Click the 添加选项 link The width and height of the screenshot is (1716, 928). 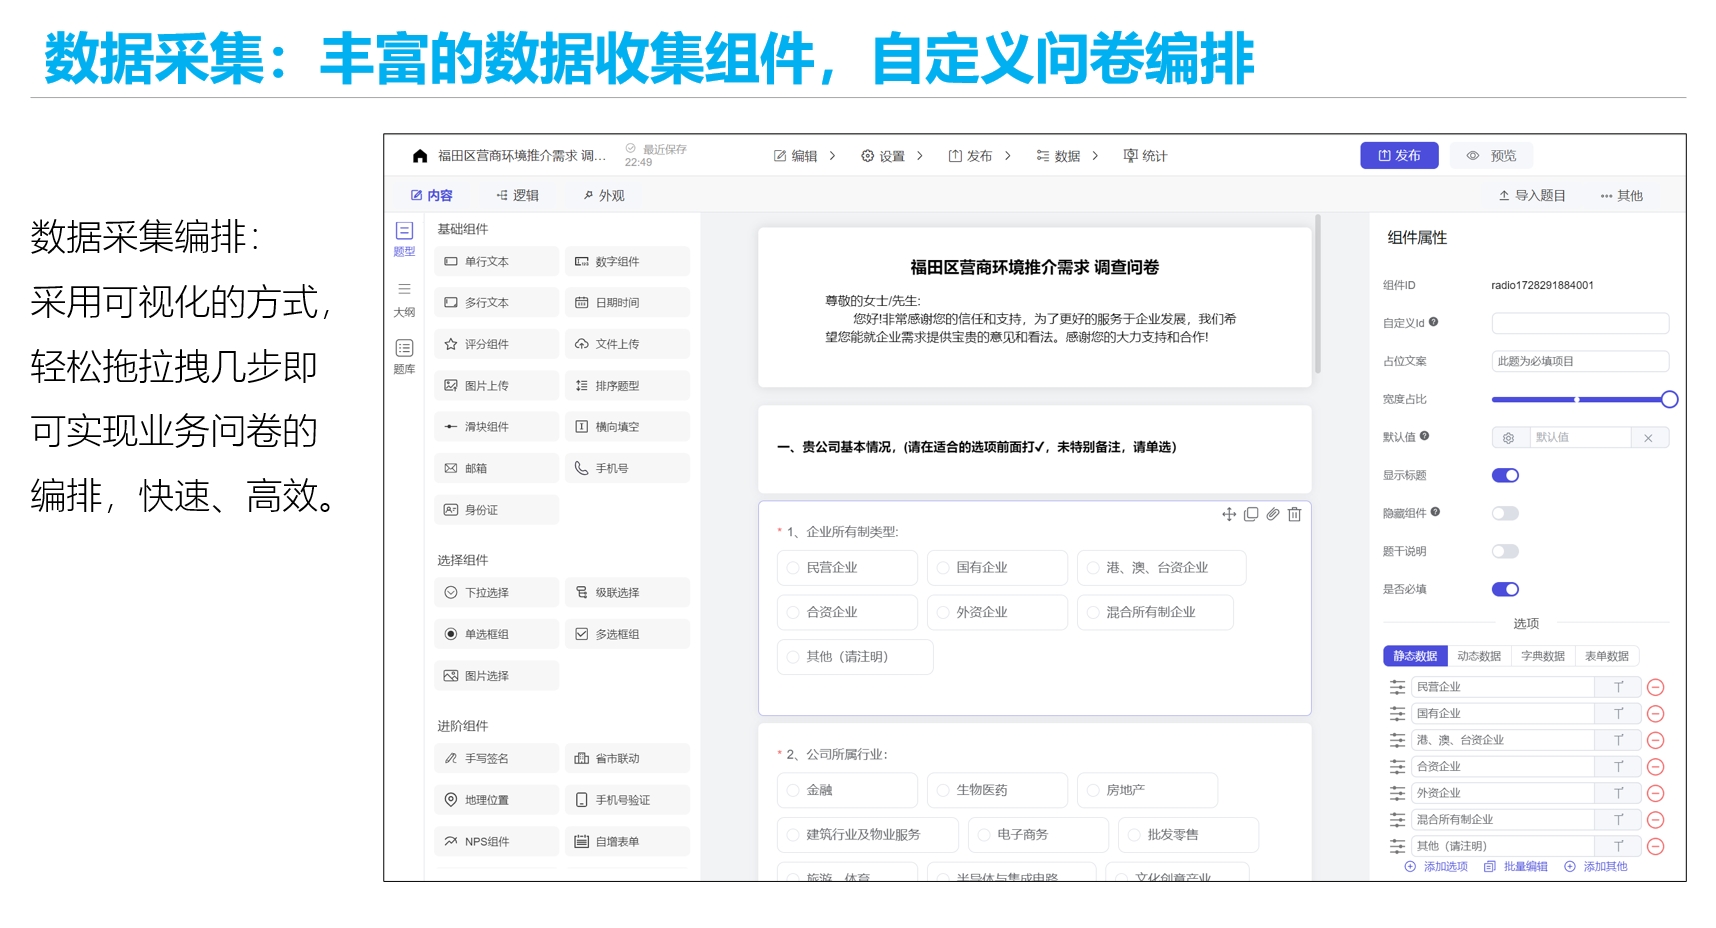click(x=1437, y=866)
